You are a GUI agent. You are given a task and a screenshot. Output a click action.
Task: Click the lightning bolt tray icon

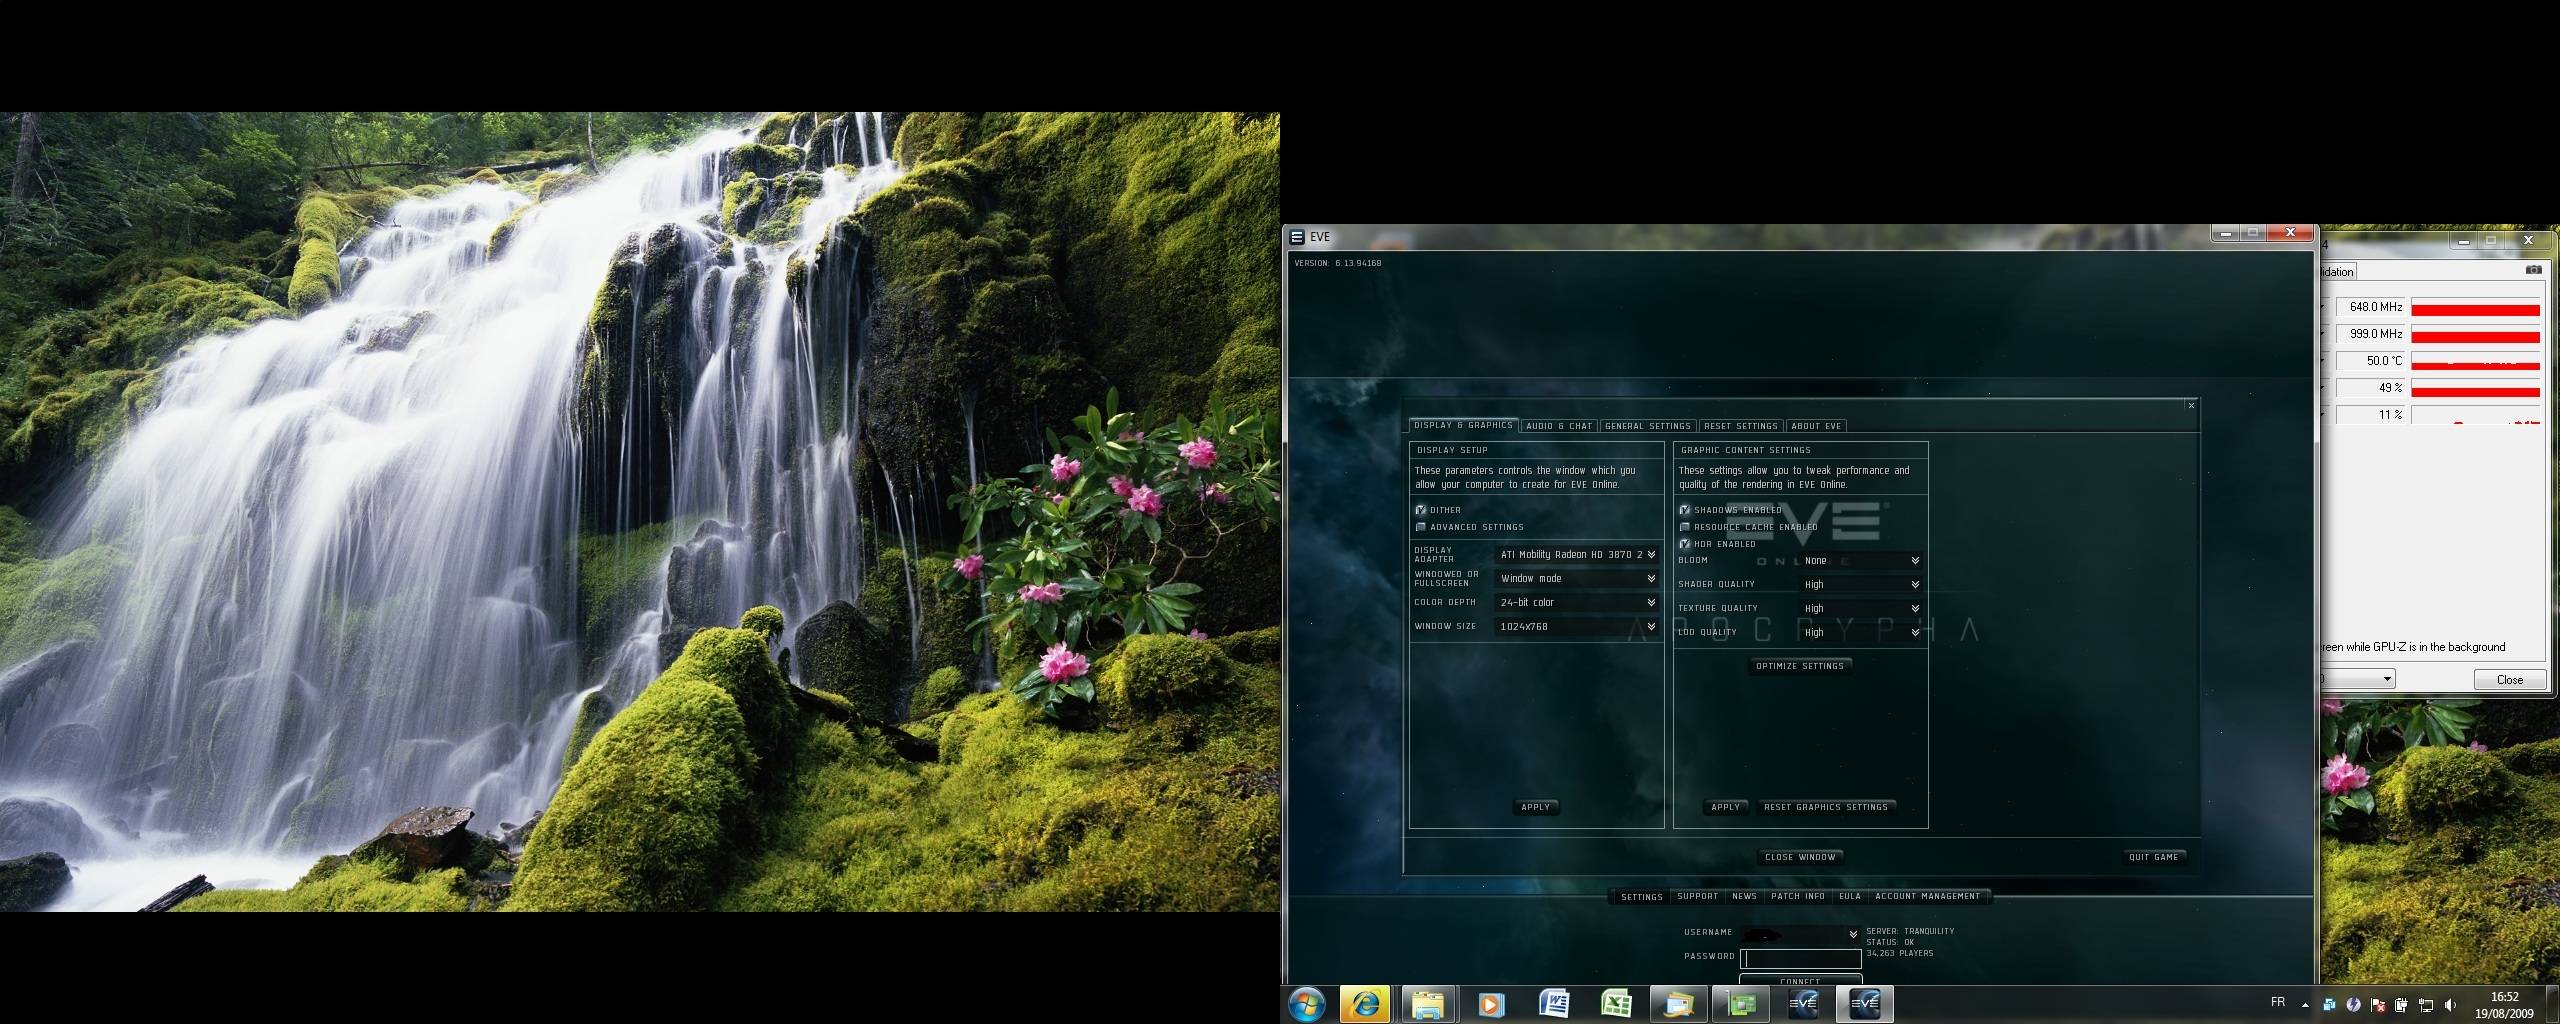point(2353,1005)
